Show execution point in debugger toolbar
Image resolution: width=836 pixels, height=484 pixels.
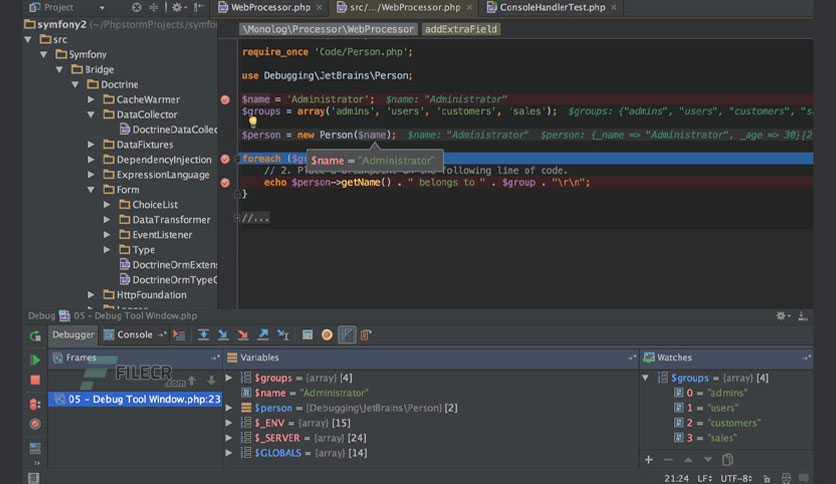[x=179, y=335]
